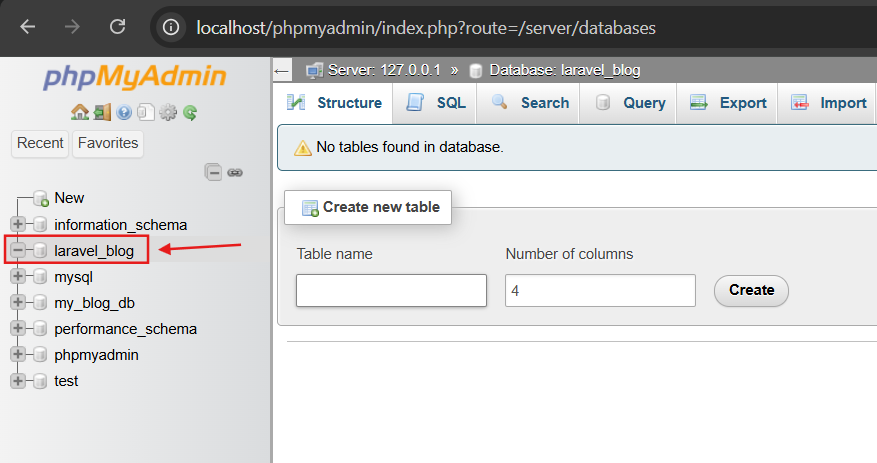This screenshot has height=463, width=877.
Task: Reload the page in browser
Action: (x=117, y=27)
